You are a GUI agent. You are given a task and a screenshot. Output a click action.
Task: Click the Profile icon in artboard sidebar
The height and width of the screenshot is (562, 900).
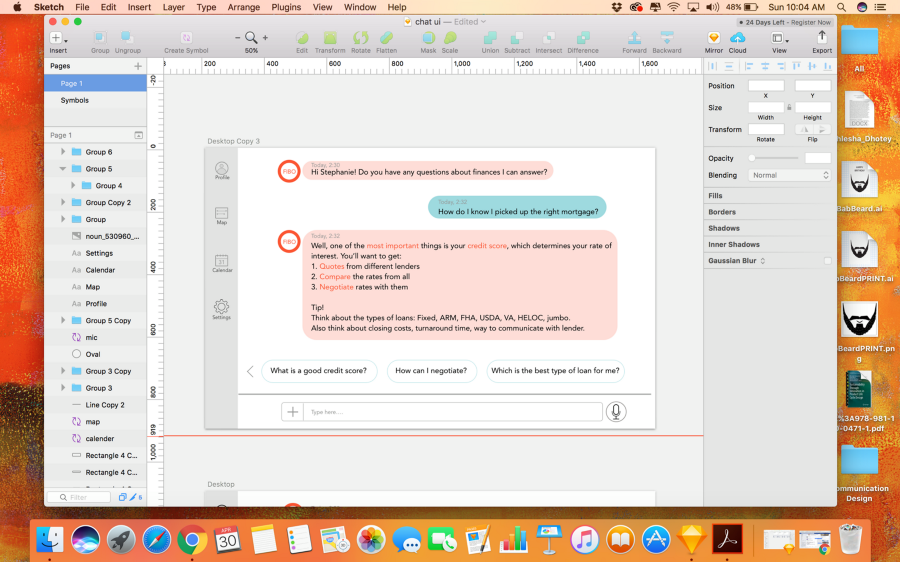click(222, 168)
